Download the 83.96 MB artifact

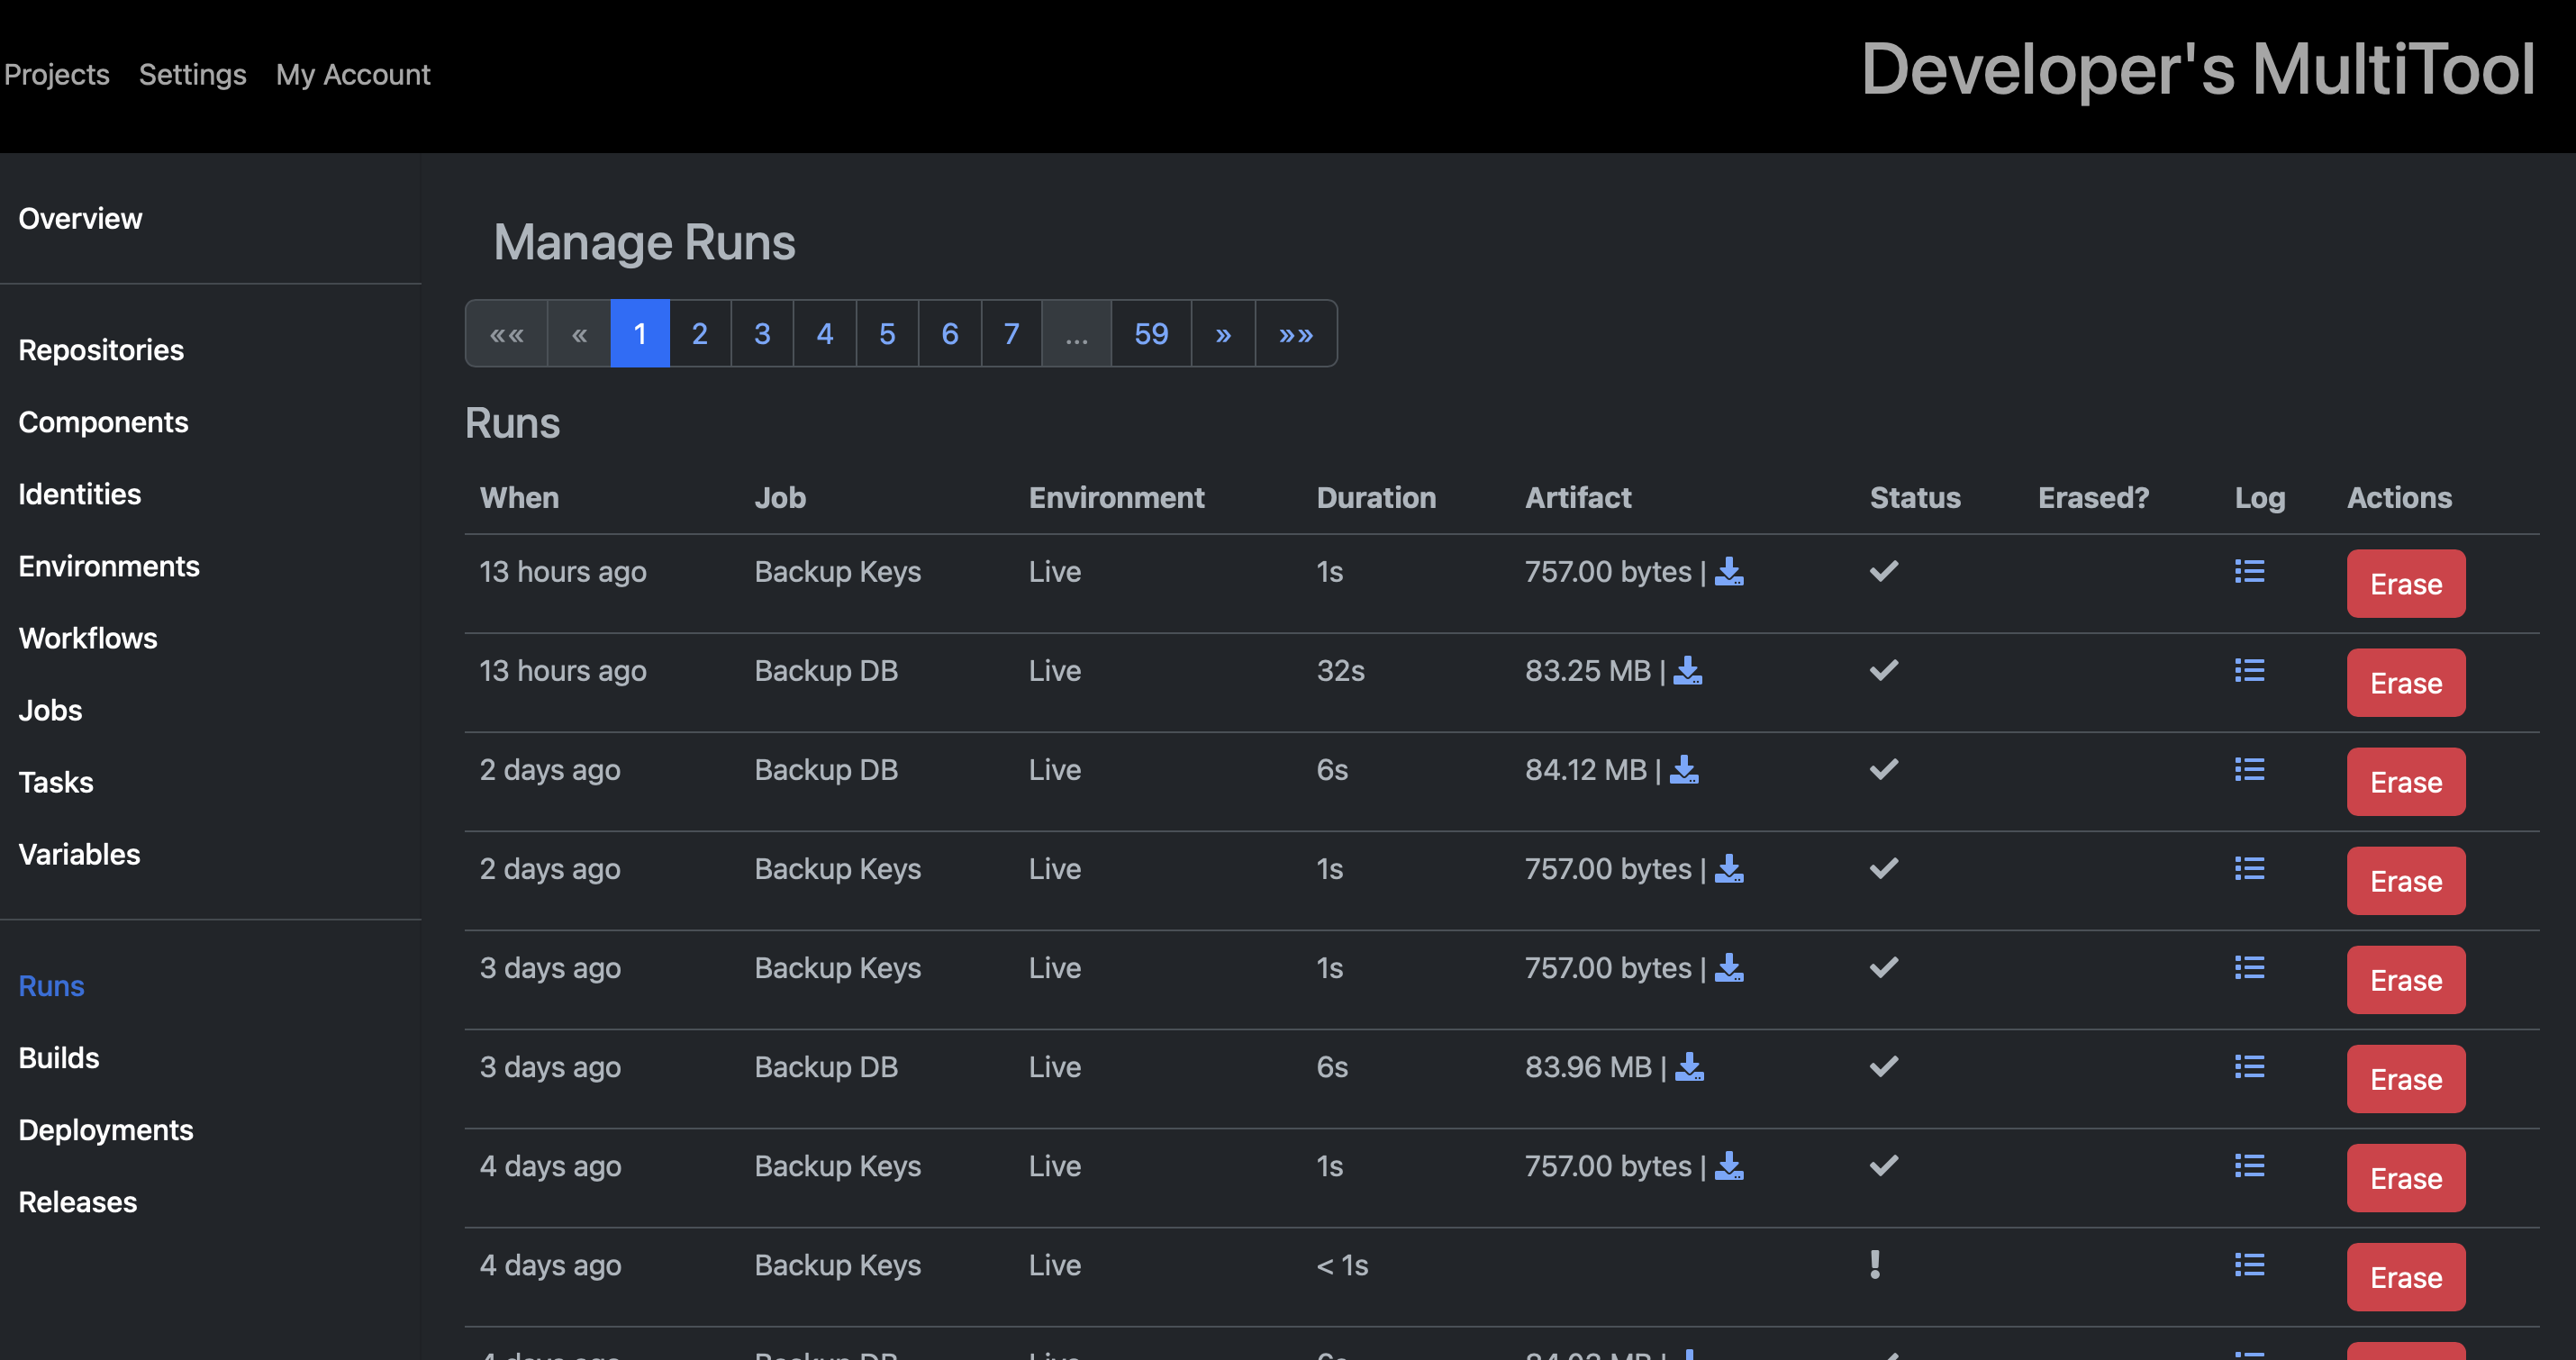click(x=1690, y=1067)
